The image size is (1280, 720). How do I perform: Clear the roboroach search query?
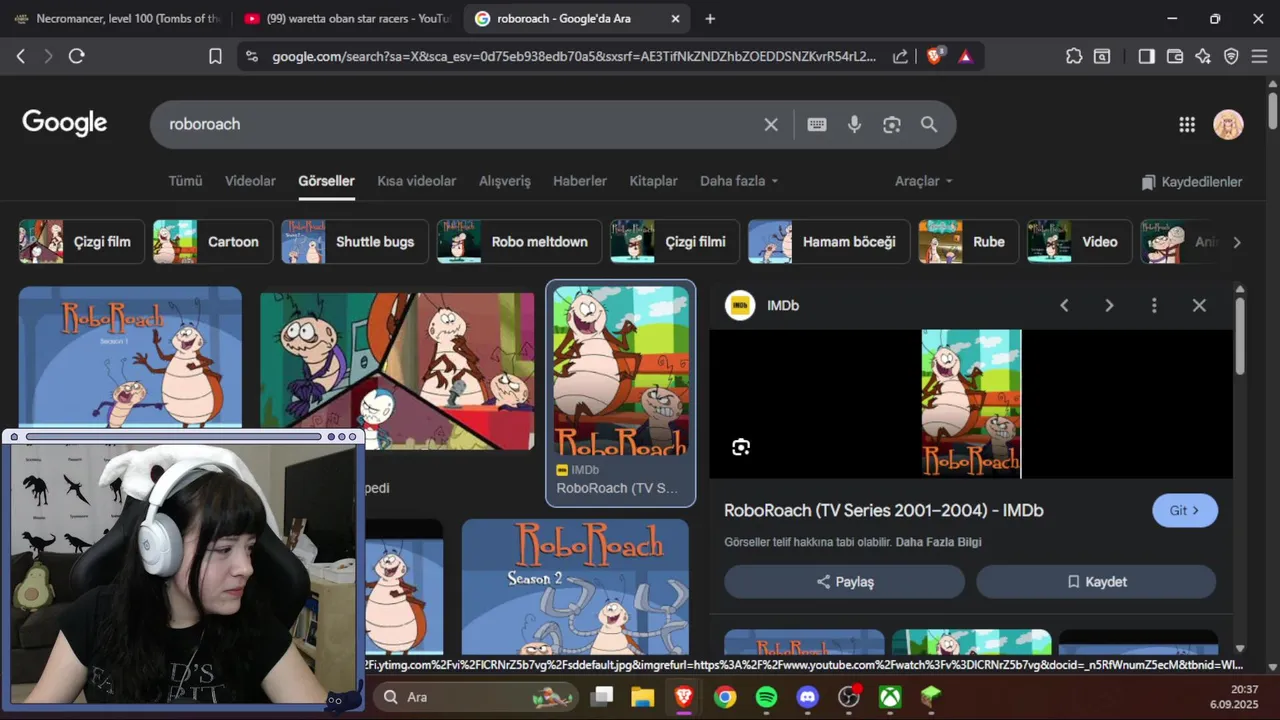pyautogui.click(x=771, y=124)
